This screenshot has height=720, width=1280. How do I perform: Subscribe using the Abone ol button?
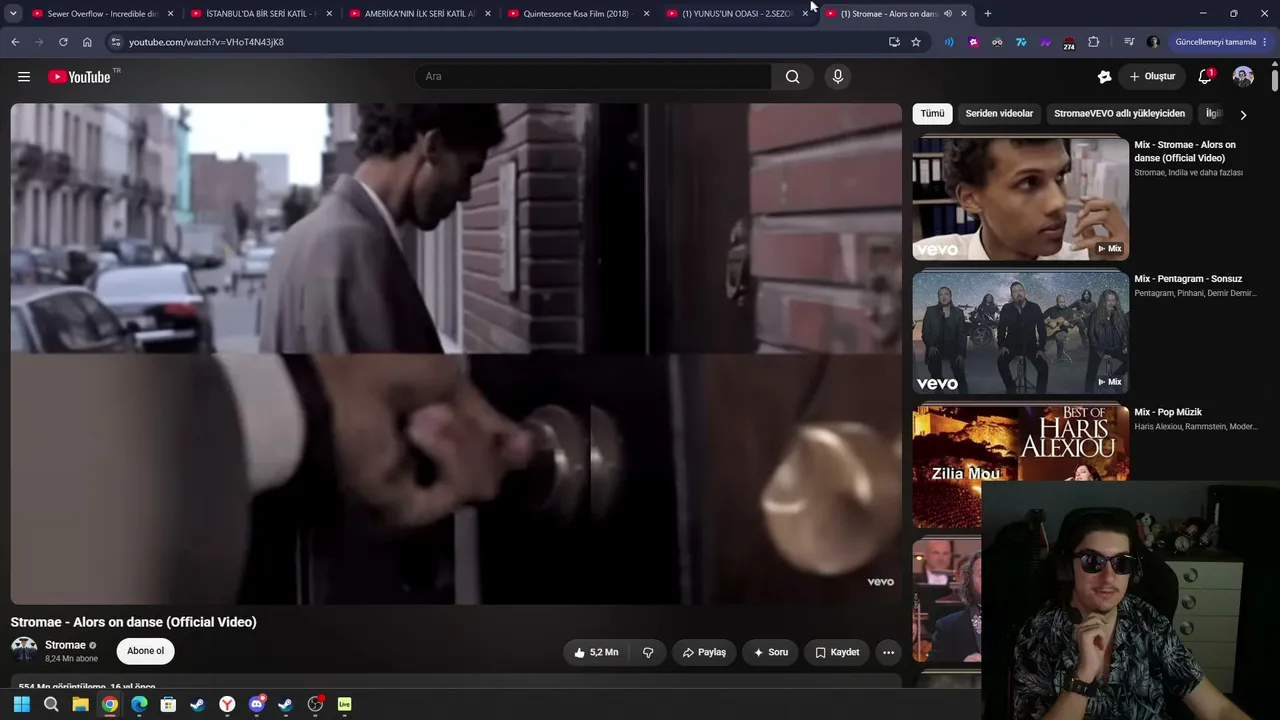(146, 651)
